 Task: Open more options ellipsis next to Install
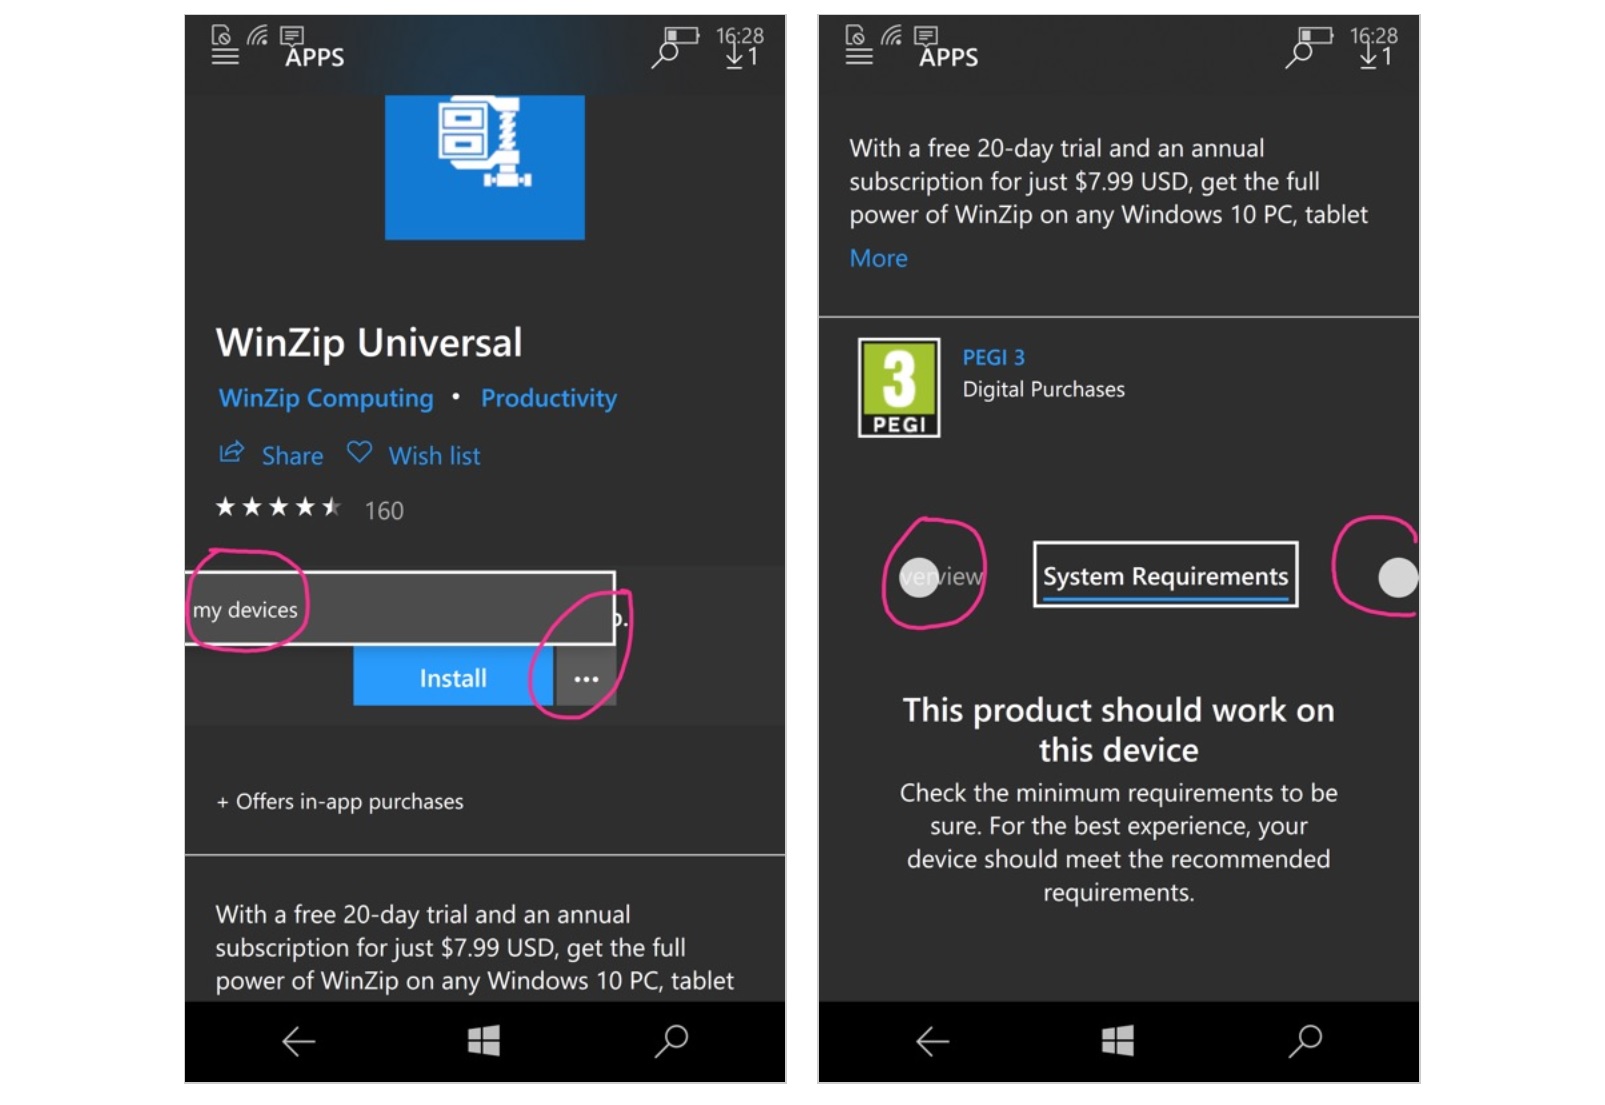point(586,678)
